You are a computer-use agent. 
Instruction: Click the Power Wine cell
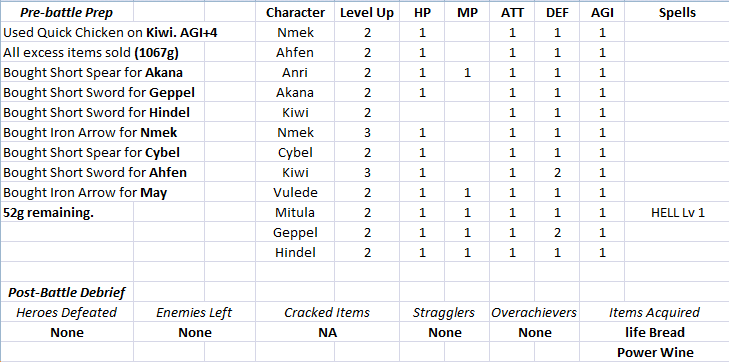tap(655, 352)
